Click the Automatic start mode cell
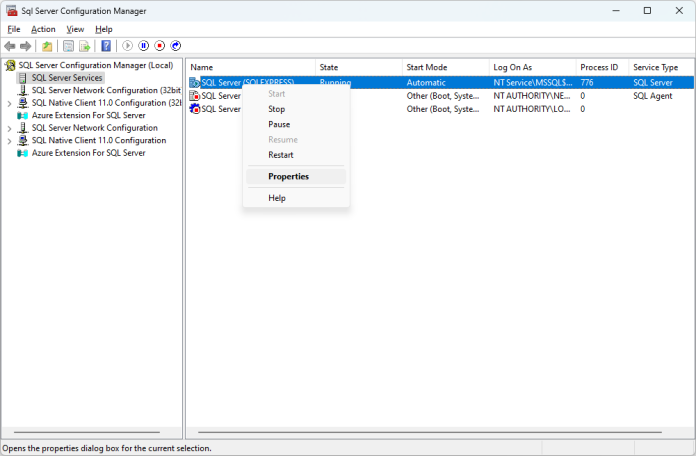This screenshot has width=696, height=456. [x=426, y=83]
